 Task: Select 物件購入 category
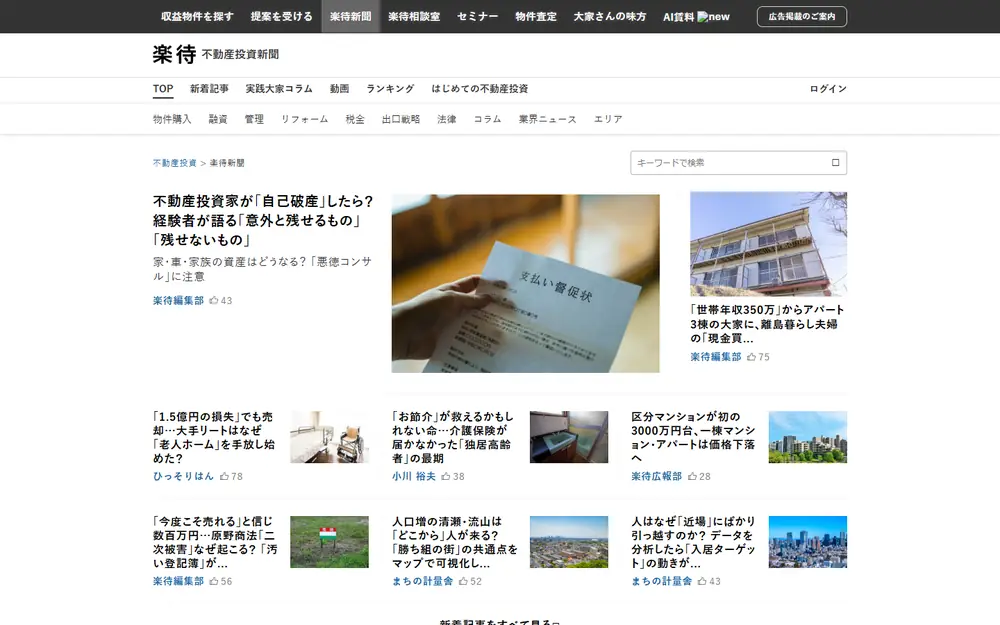pos(172,119)
